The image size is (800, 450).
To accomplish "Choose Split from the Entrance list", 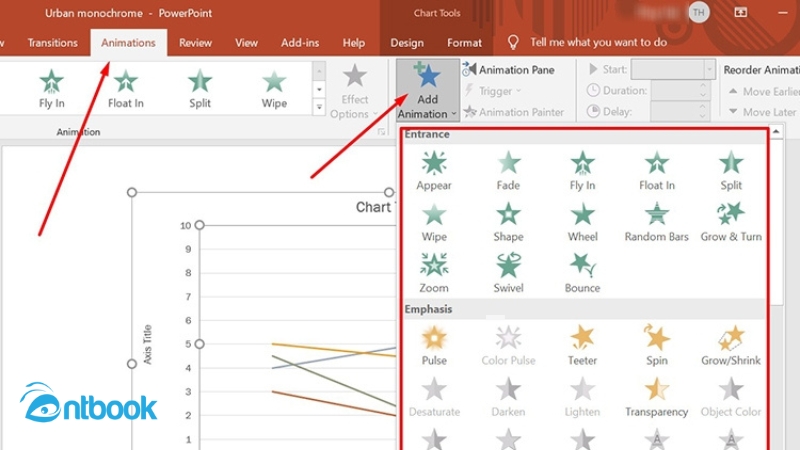I will point(731,170).
